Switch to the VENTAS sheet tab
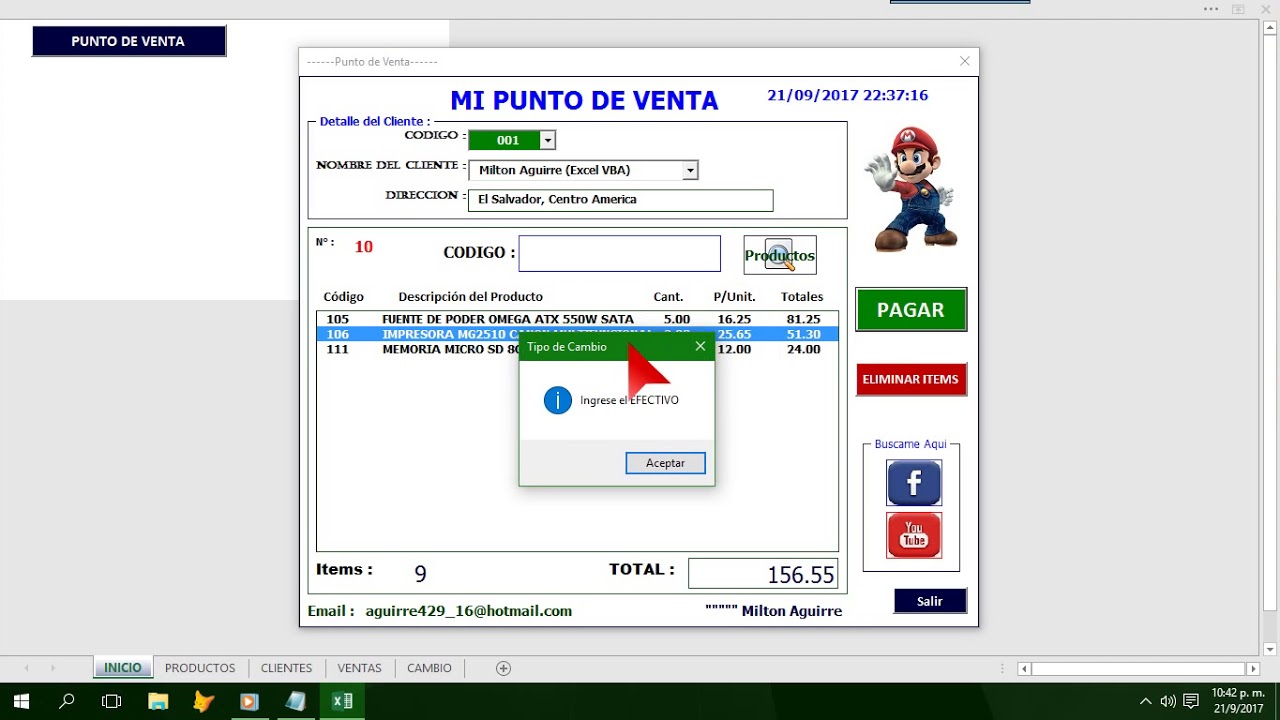This screenshot has height=720, width=1280. (x=359, y=668)
